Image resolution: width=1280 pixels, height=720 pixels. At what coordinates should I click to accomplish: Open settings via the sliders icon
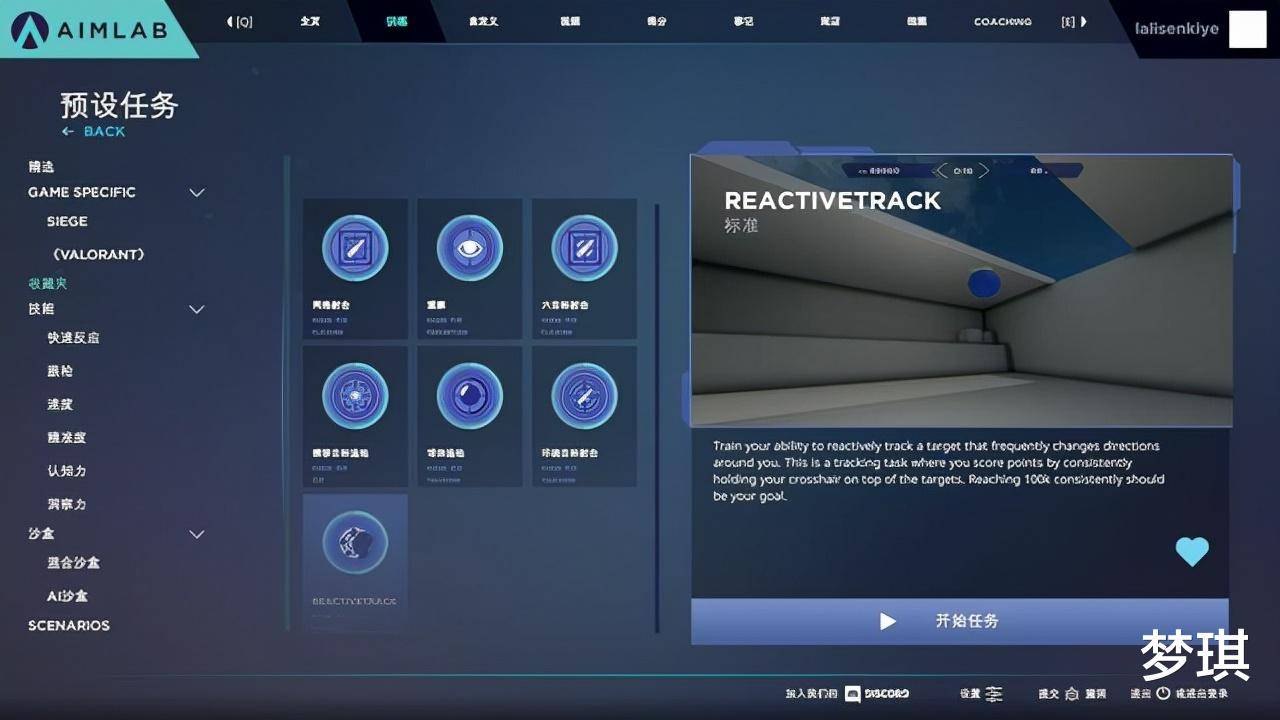(x=993, y=693)
